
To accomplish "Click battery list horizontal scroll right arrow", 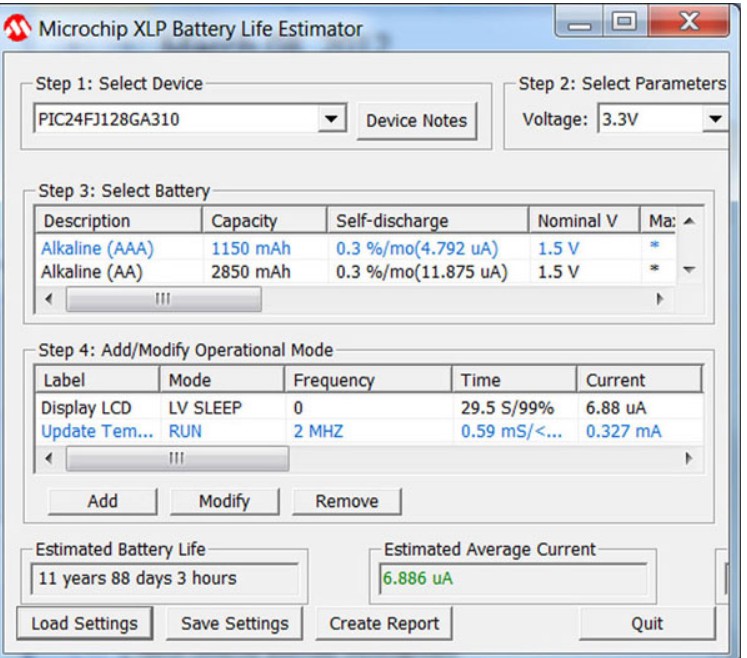I will point(660,299).
